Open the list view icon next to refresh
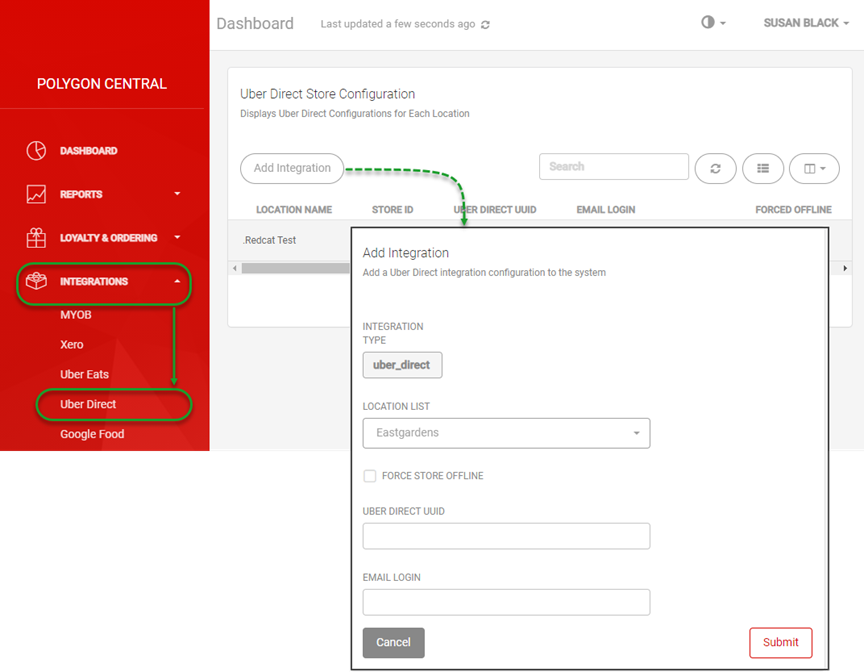Screen dimensions: 864x672 pyautogui.click(x=763, y=168)
